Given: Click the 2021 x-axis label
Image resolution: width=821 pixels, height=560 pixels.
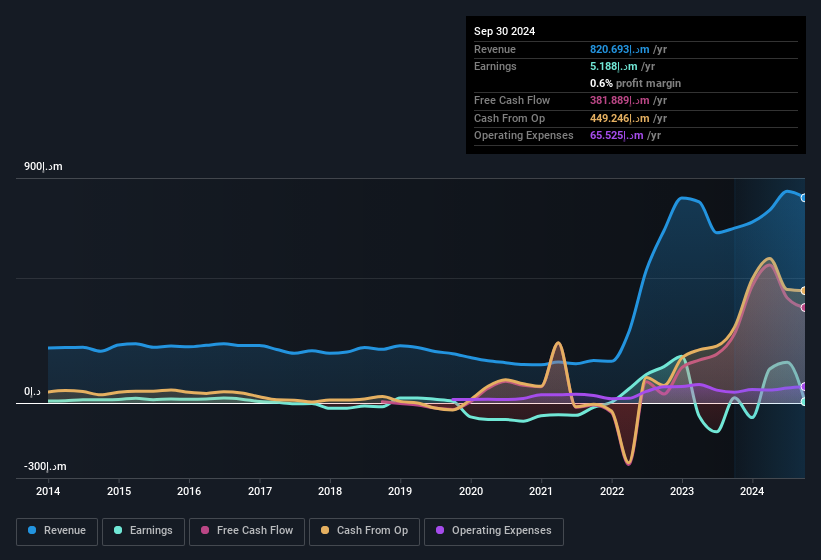Looking at the screenshot, I should tap(541, 491).
